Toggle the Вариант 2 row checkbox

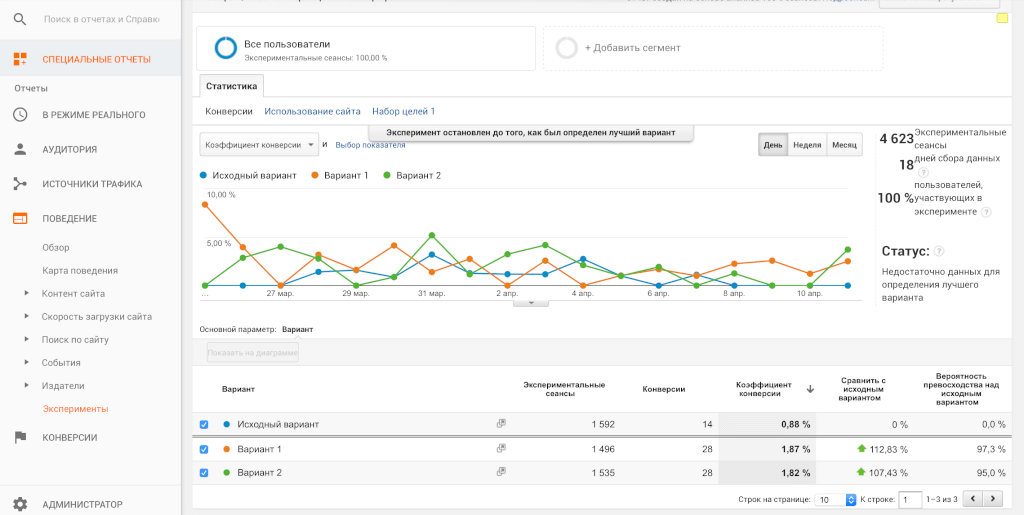pos(204,473)
